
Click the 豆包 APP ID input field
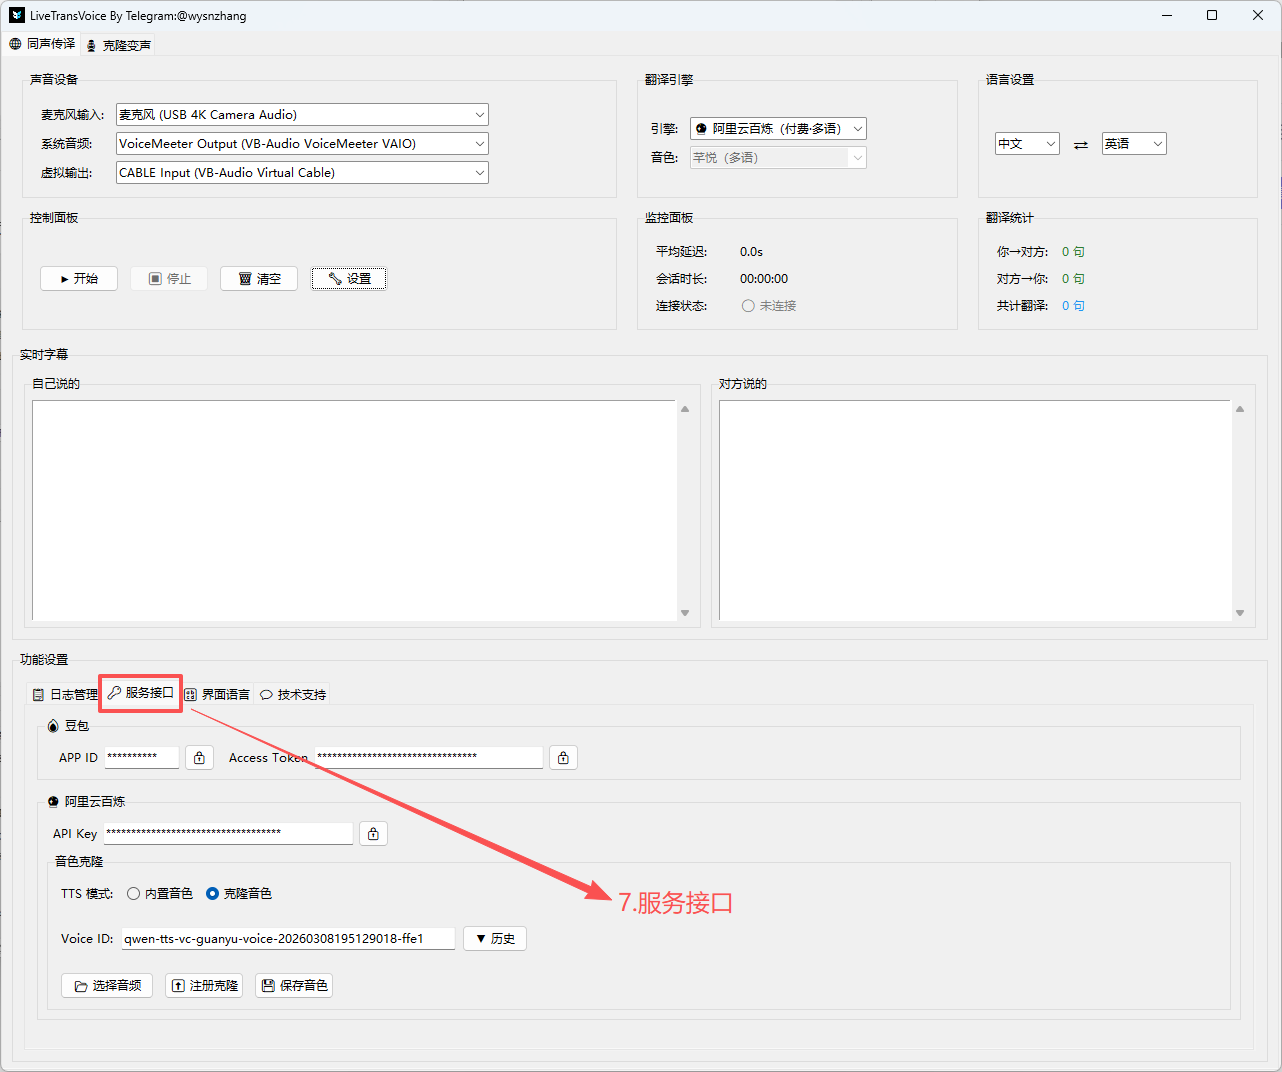pyautogui.click(x=142, y=757)
